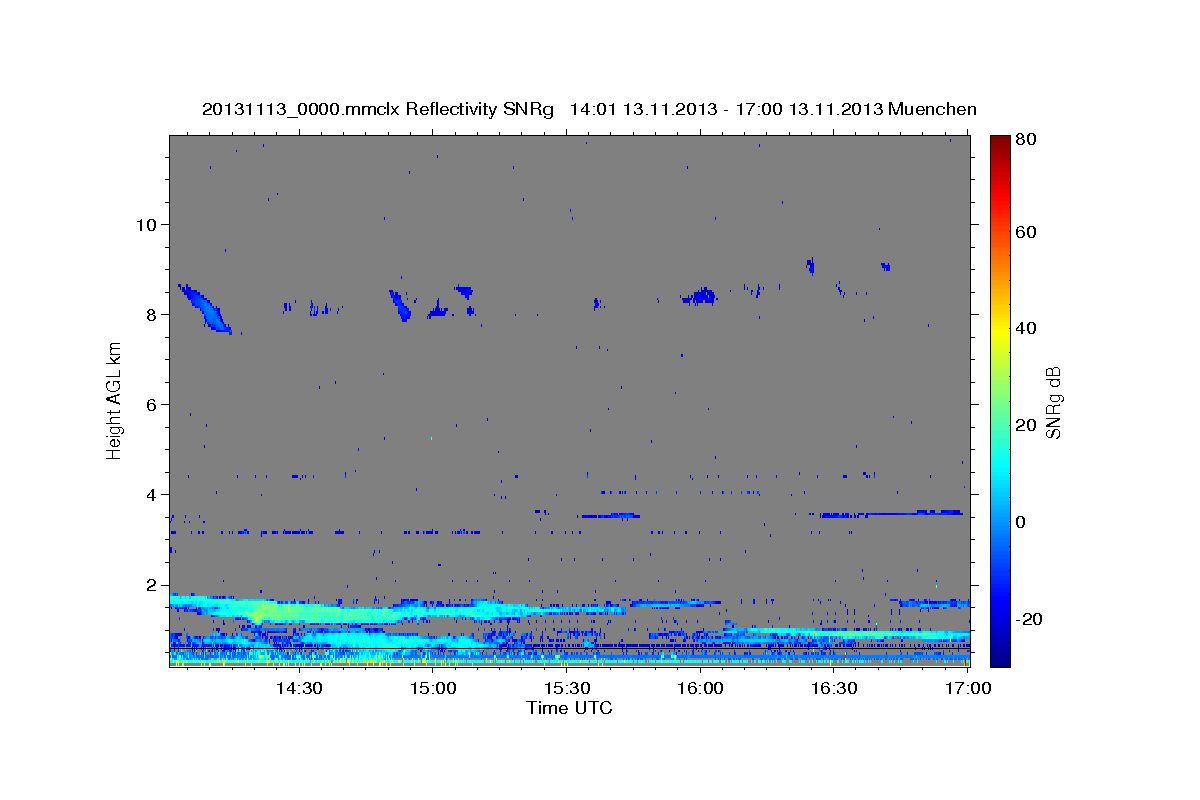Image resolution: width=1200 pixels, height=800 pixels.
Task: Click the height tick label 4
Action: (x=150, y=494)
